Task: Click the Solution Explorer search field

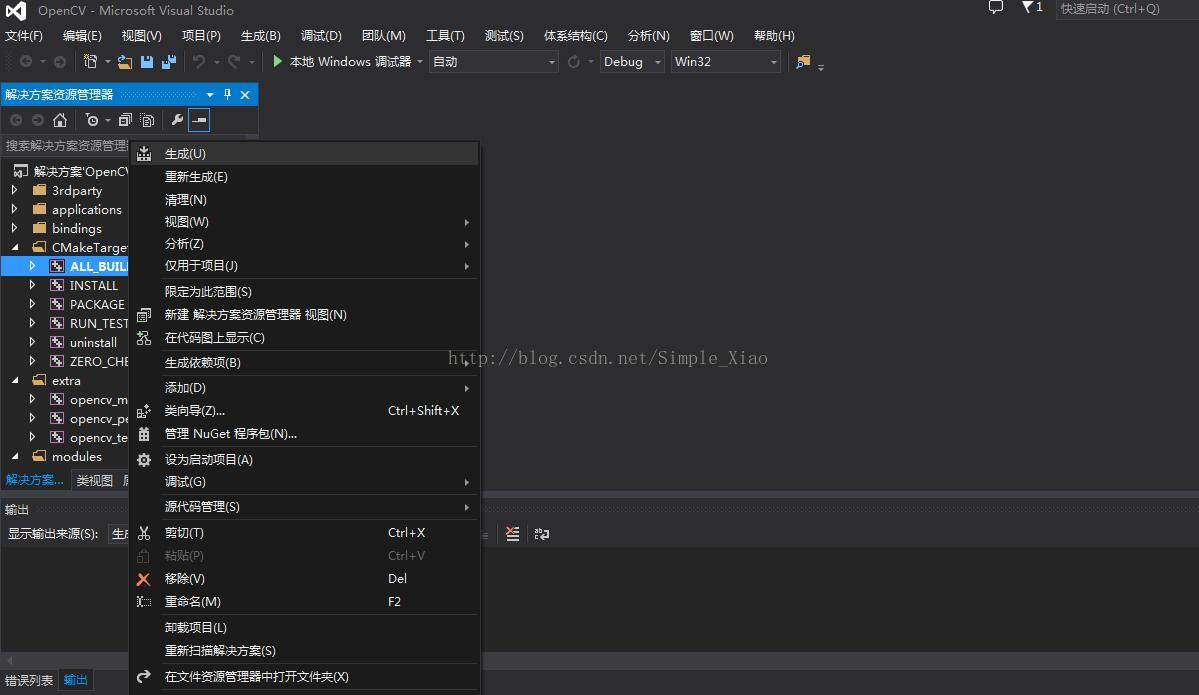Action: click(66, 145)
